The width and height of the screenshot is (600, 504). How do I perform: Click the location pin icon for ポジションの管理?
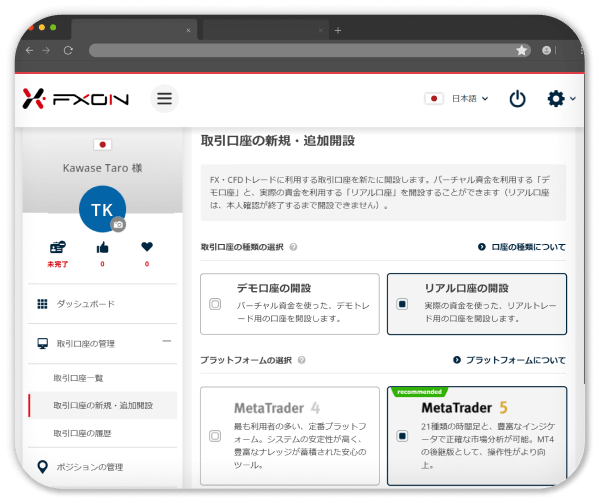(42, 467)
